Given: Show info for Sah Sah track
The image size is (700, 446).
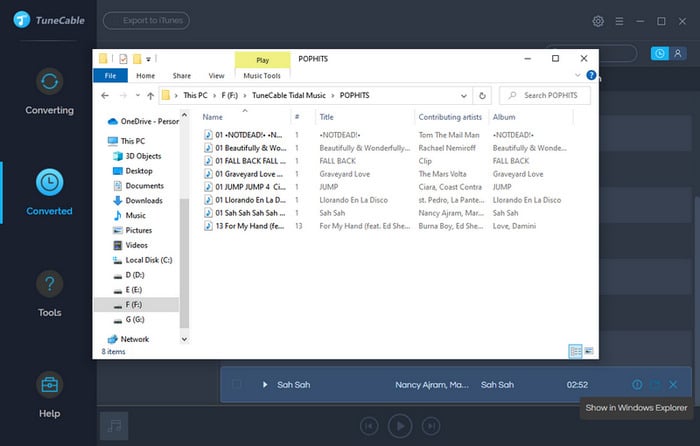Looking at the screenshot, I should pyautogui.click(x=637, y=384).
